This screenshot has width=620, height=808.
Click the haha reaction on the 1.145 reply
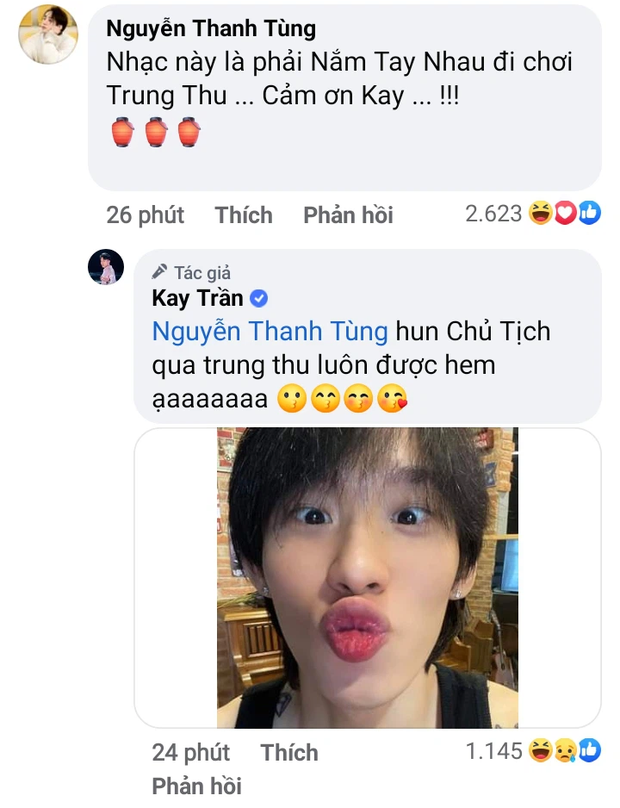541,751
